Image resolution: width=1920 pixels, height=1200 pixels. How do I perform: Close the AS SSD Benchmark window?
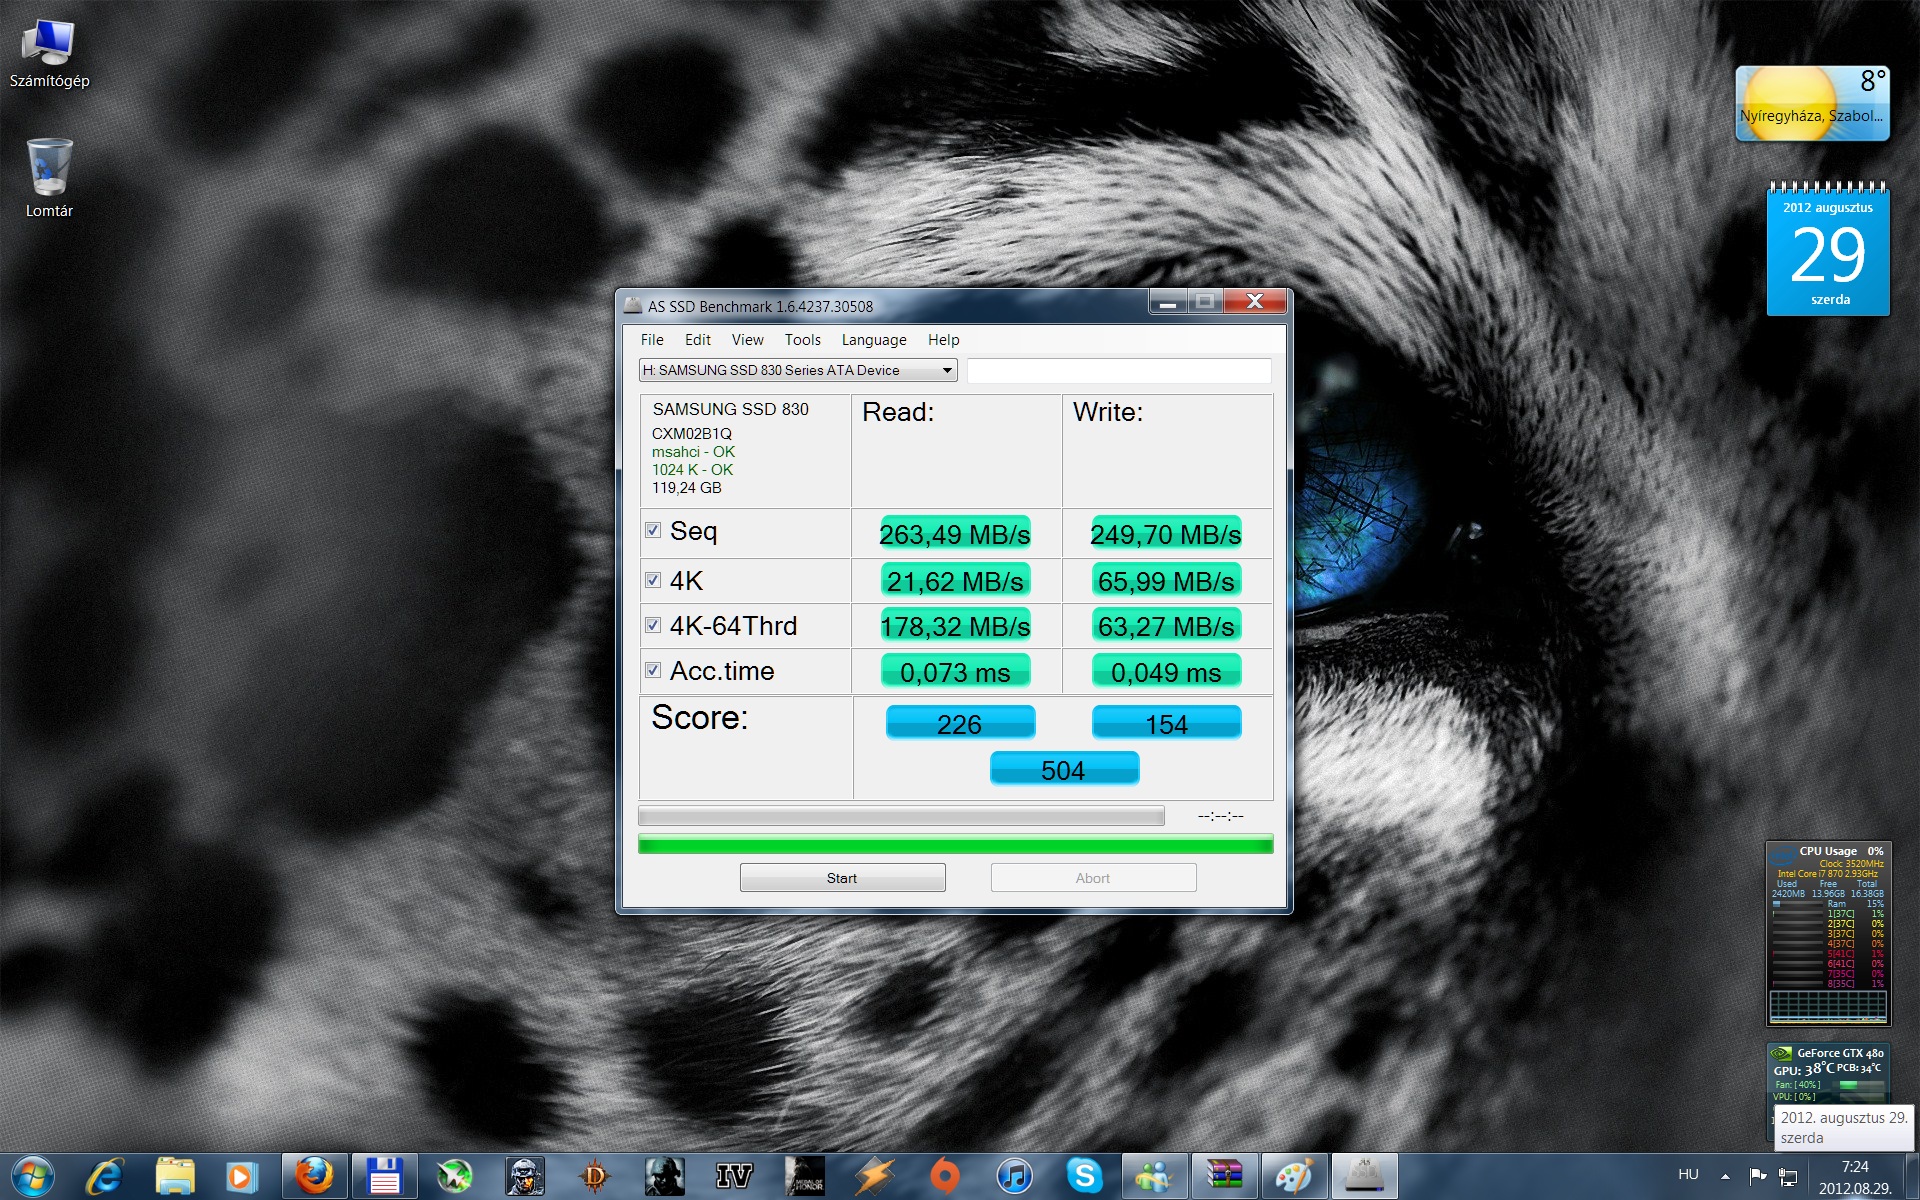(x=1256, y=301)
